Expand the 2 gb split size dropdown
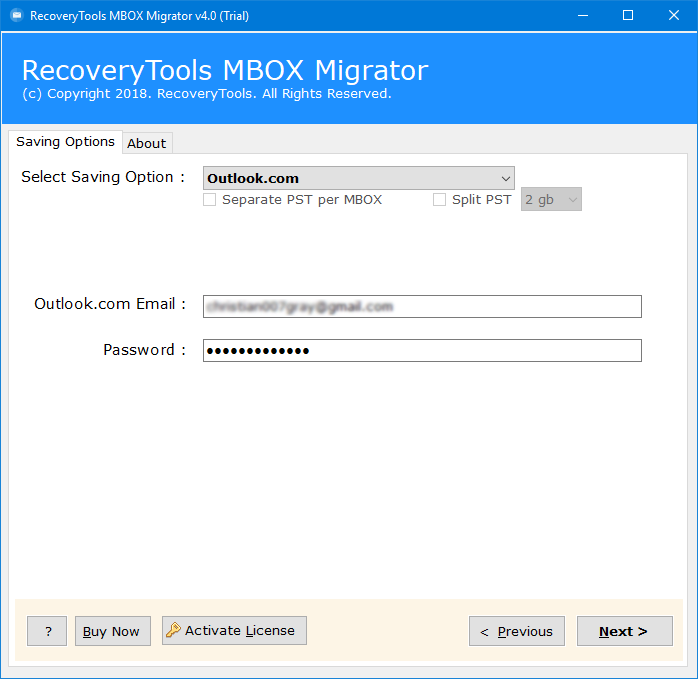The height and width of the screenshot is (679, 698). (551, 199)
